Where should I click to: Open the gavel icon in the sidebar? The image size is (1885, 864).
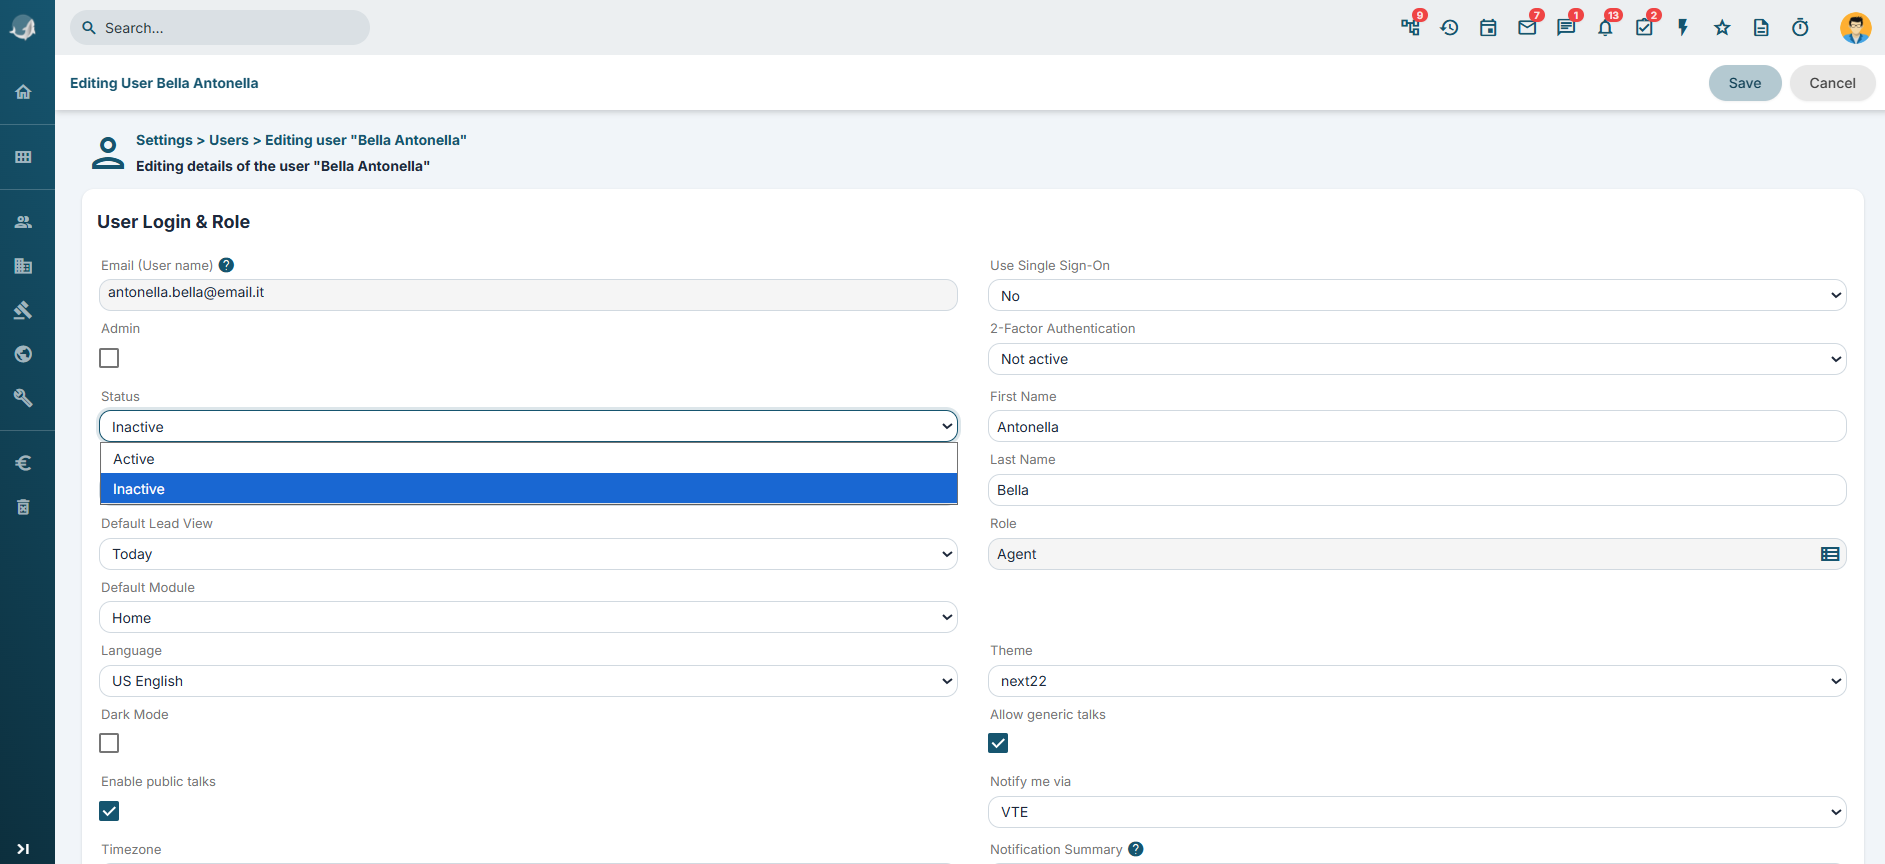(23, 310)
